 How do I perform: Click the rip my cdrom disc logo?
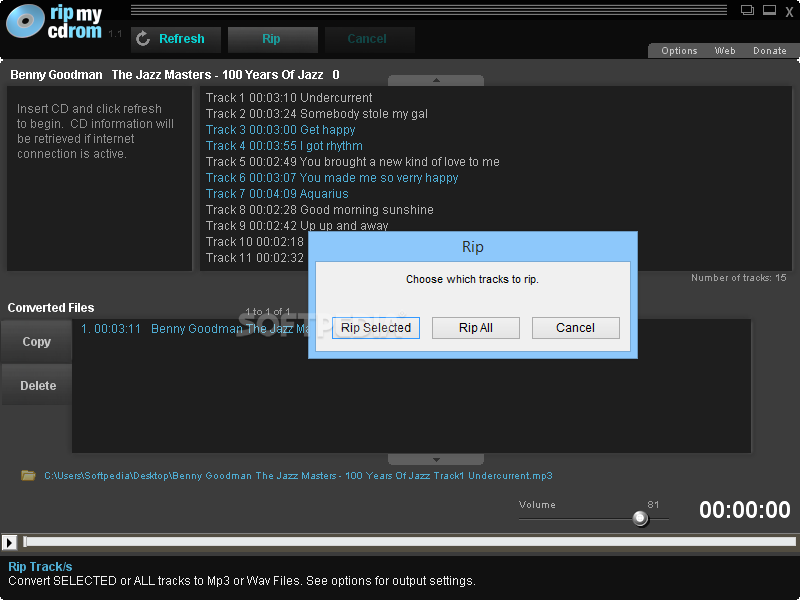pos(26,21)
